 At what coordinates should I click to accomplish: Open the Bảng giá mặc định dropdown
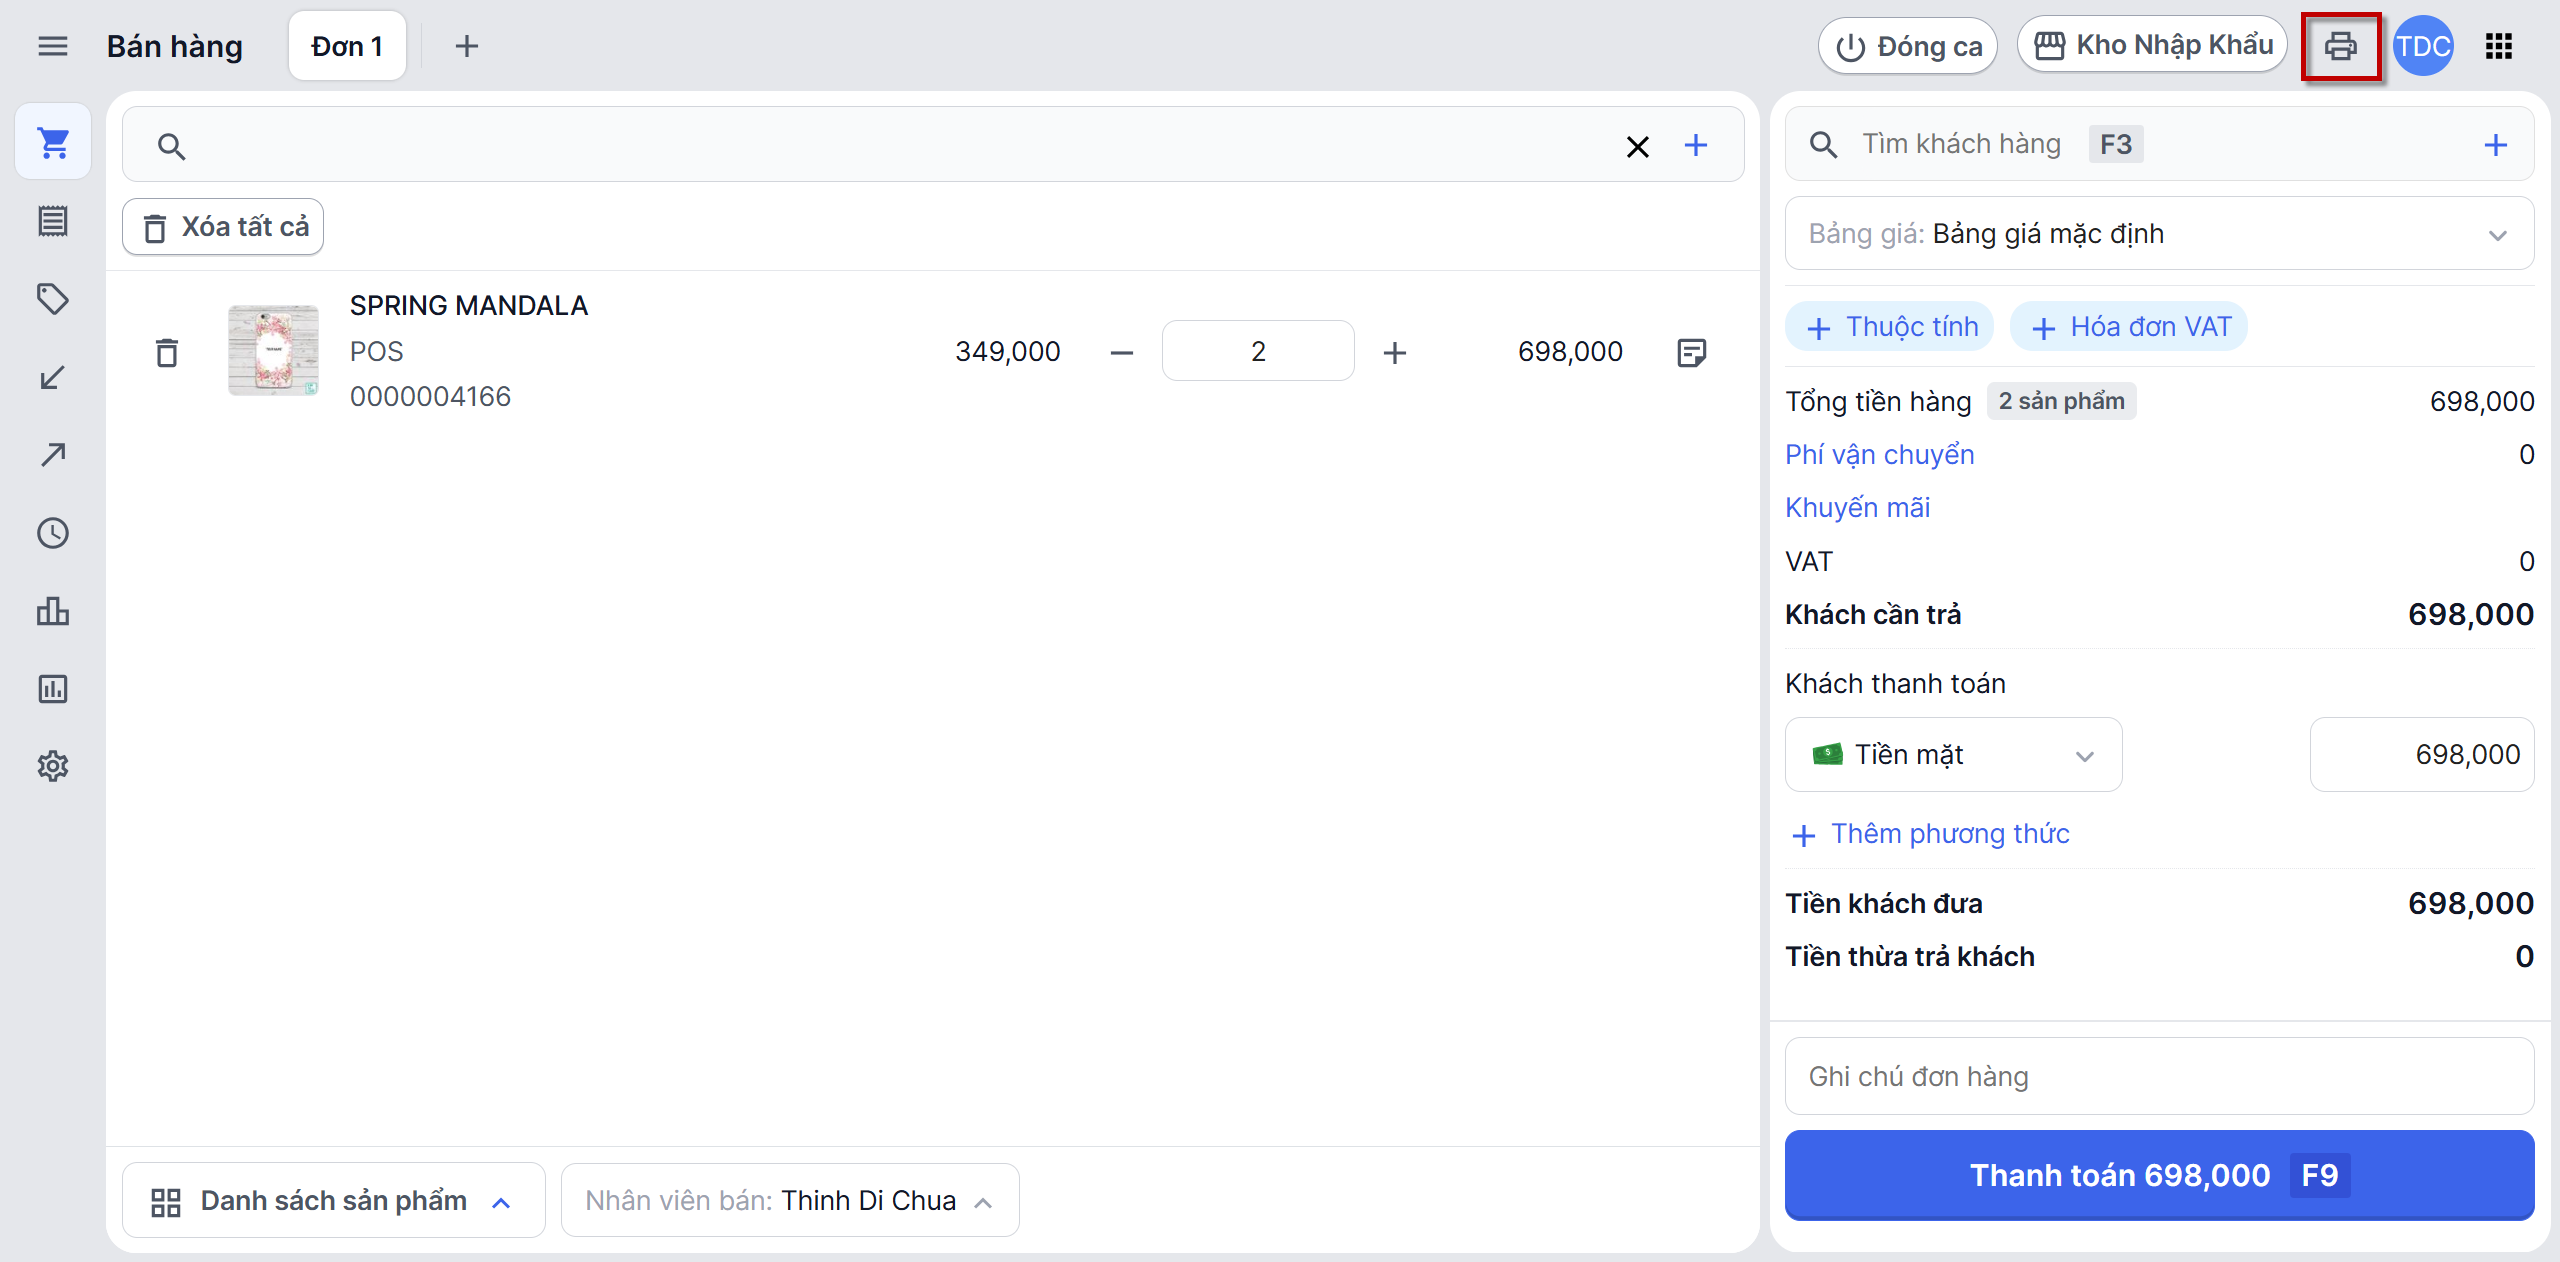pyautogui.click(x=2159, y=234)
